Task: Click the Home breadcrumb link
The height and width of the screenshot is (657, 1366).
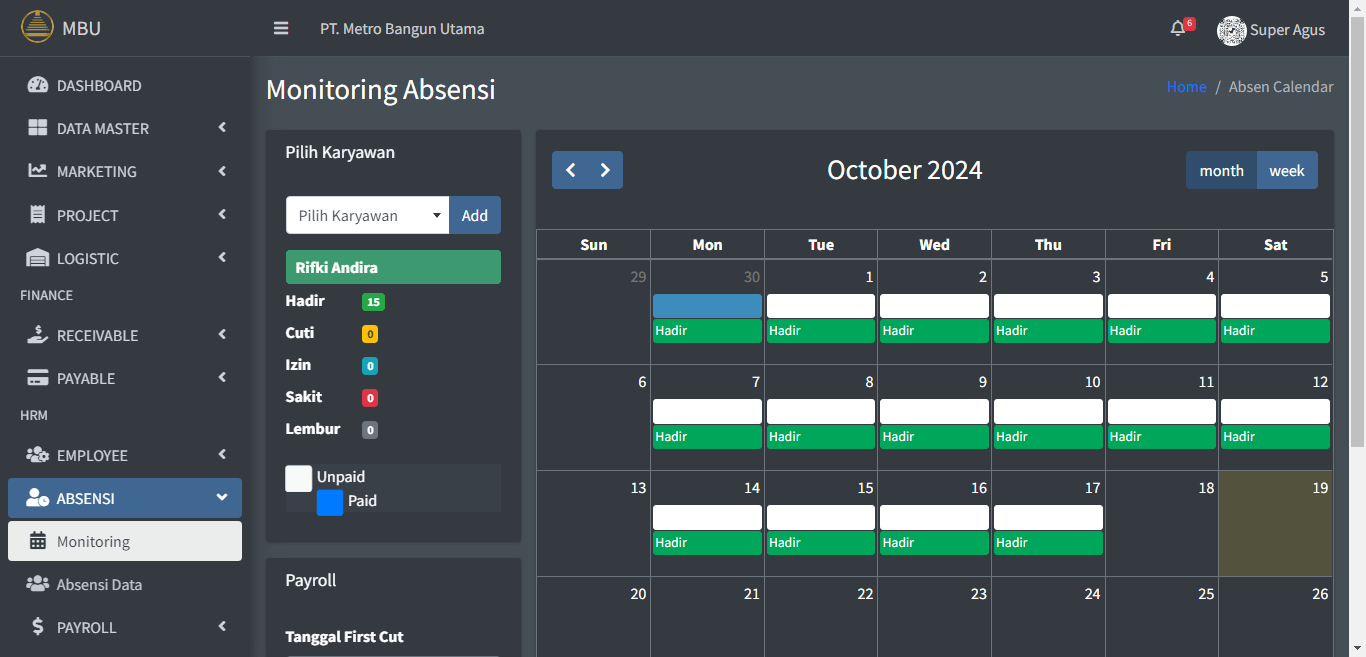Action: click(x=1186, y=87)
